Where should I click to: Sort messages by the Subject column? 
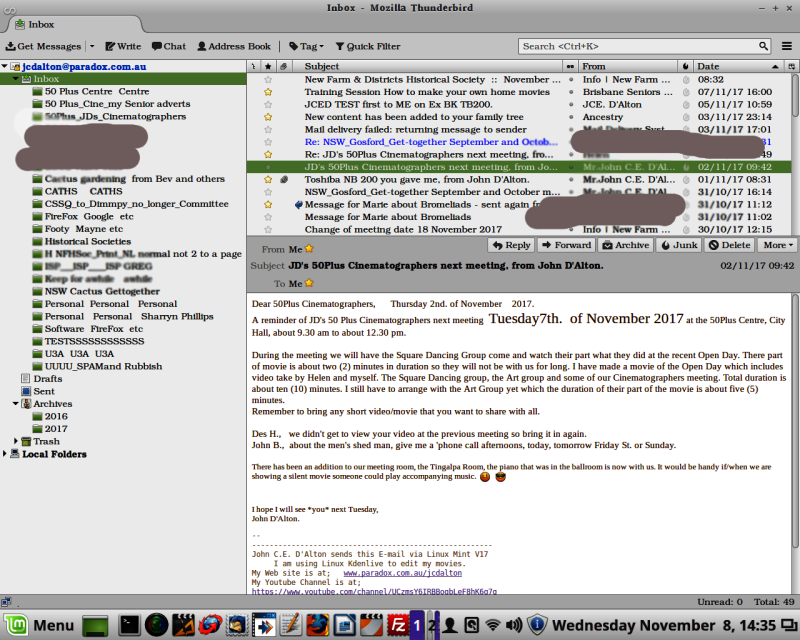coord(426,66)
